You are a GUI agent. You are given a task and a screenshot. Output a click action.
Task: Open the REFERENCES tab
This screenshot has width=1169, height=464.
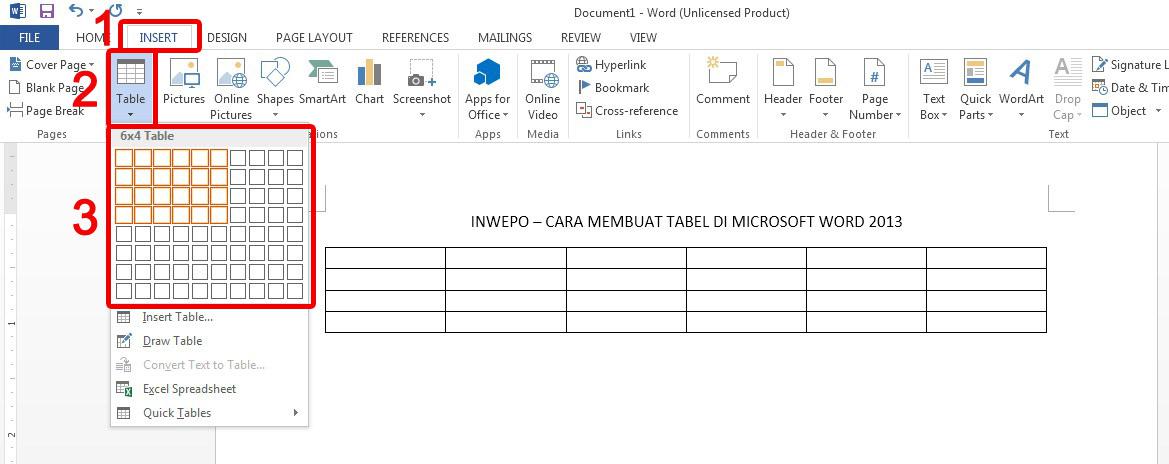[415, 37]
